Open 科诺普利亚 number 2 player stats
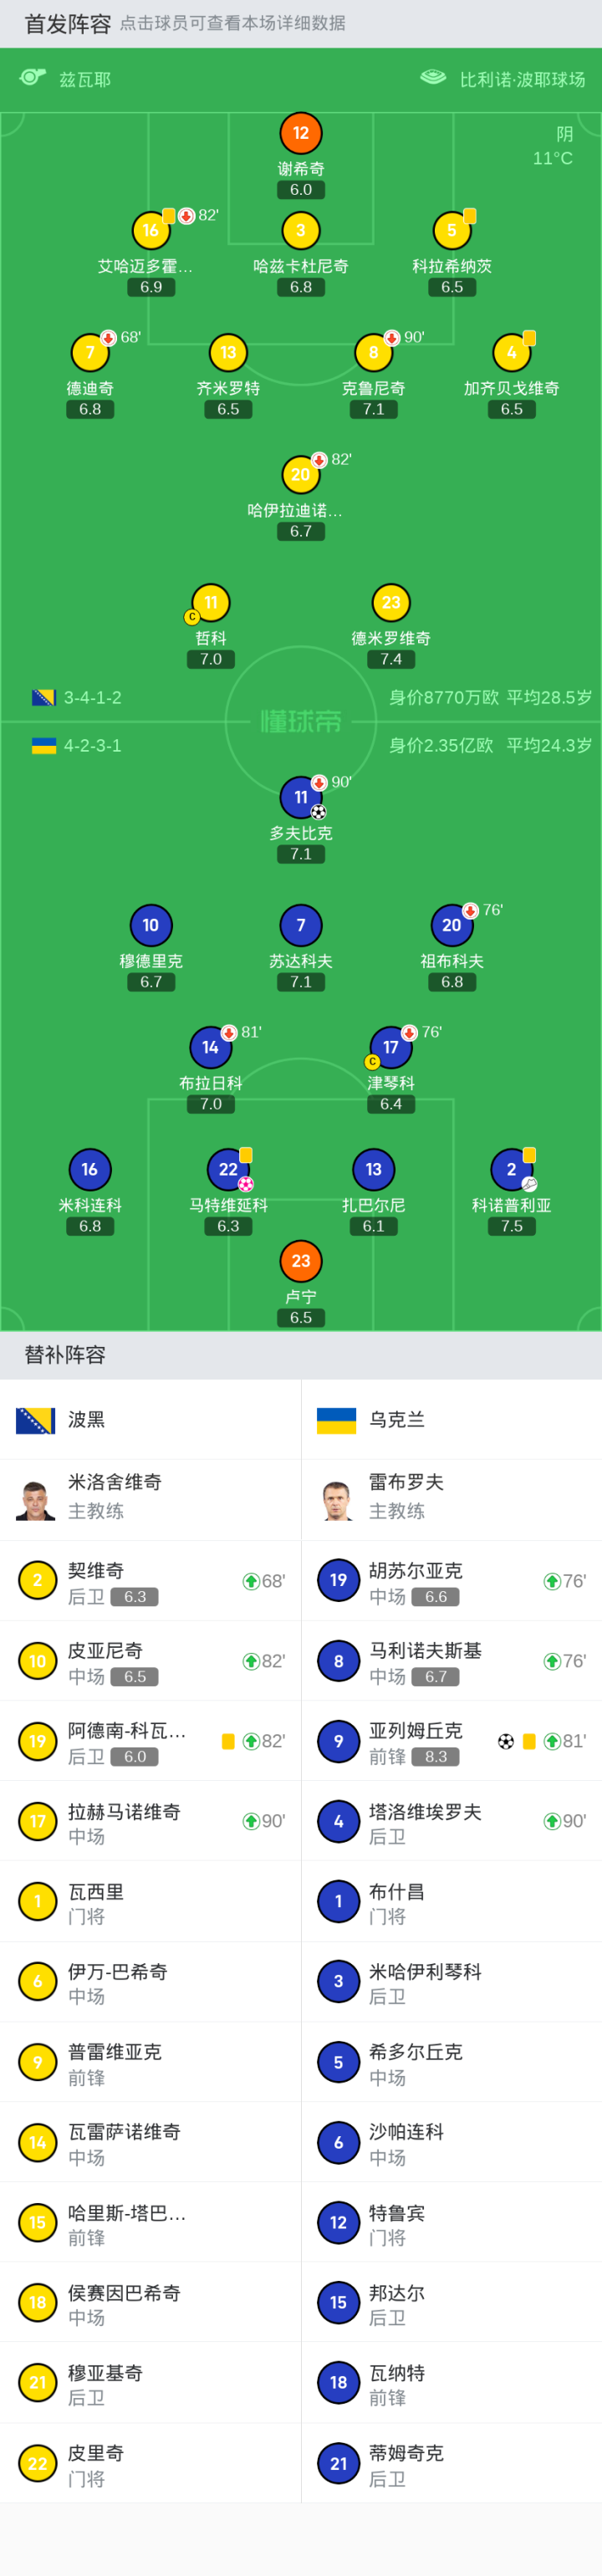Viewport: 602px width, 2576px height. (x=511, y=1169)
